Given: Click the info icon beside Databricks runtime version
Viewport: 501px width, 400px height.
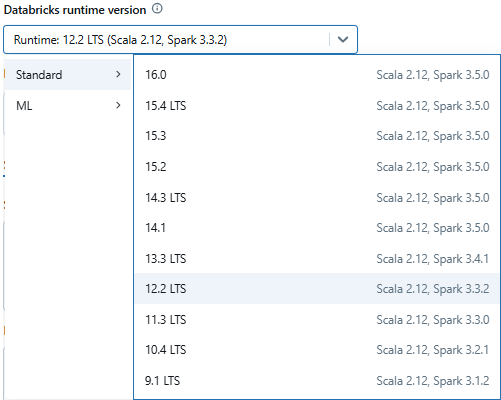Looking at the screenshot, I should point(157,9).
